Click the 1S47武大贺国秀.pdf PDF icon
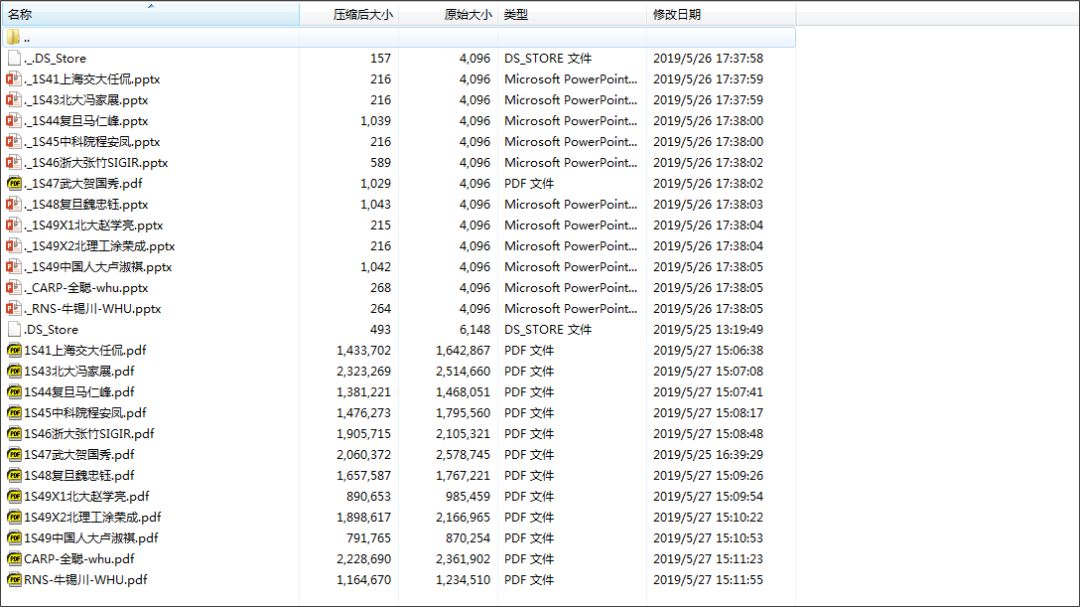The width and height of the screenshot is (1080, 607). click(x=14, y=455)
